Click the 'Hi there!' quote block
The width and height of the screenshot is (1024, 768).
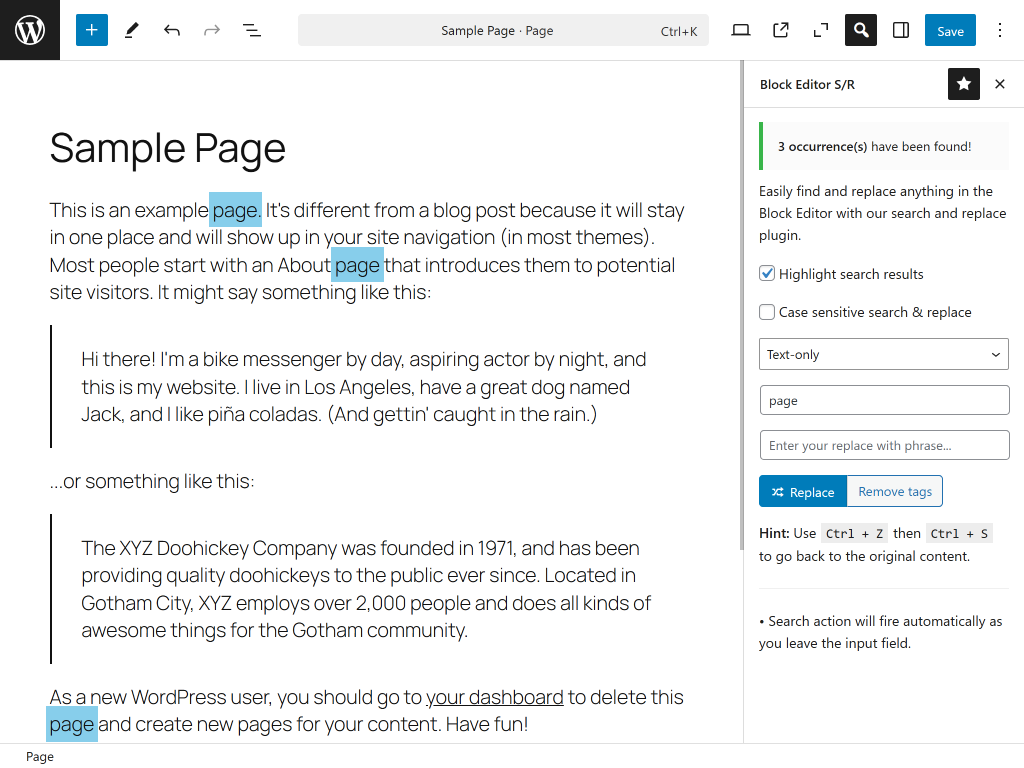(x=369, y=387)
